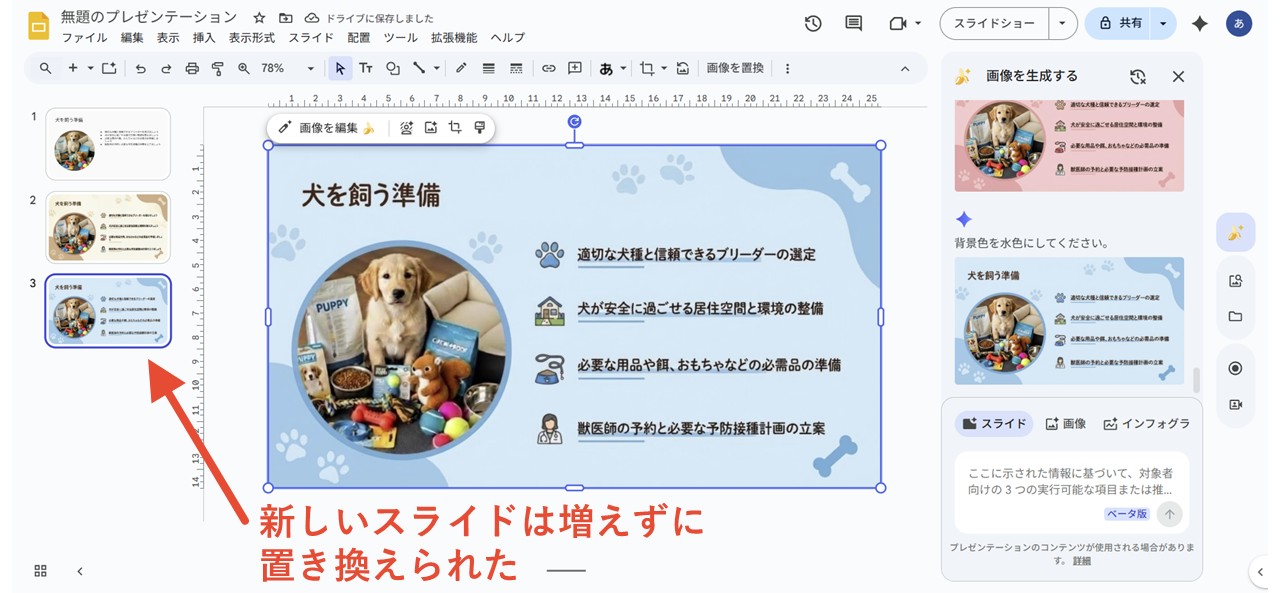
Task: Switch to the インフォグラ tab
Action: click(x=1146, y=423)
